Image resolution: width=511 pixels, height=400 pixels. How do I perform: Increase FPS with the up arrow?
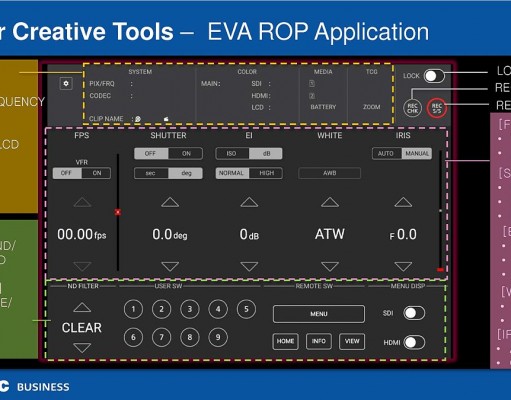[82, 202]
